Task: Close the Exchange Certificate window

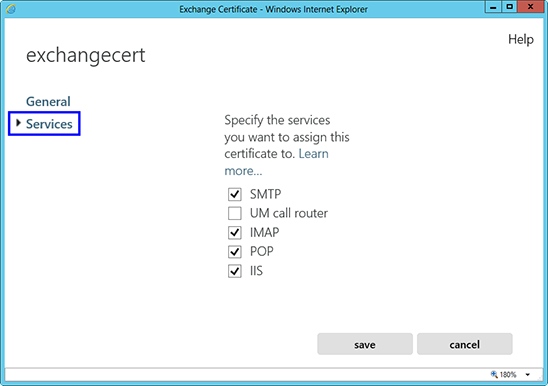Action: (x=531, y=7)
